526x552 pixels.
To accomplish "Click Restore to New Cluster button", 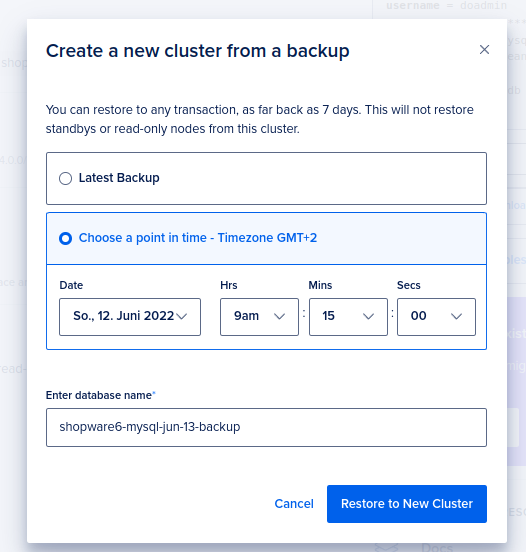I will click(407, 504).
